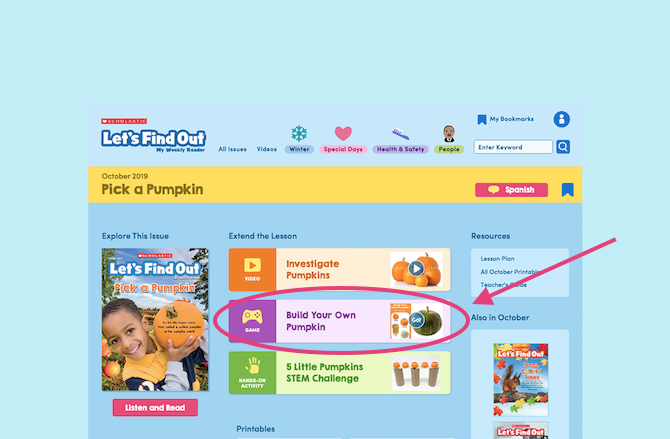Click the My Bookmarks flag icon
The image size is (670, 439).
[482, 120]
